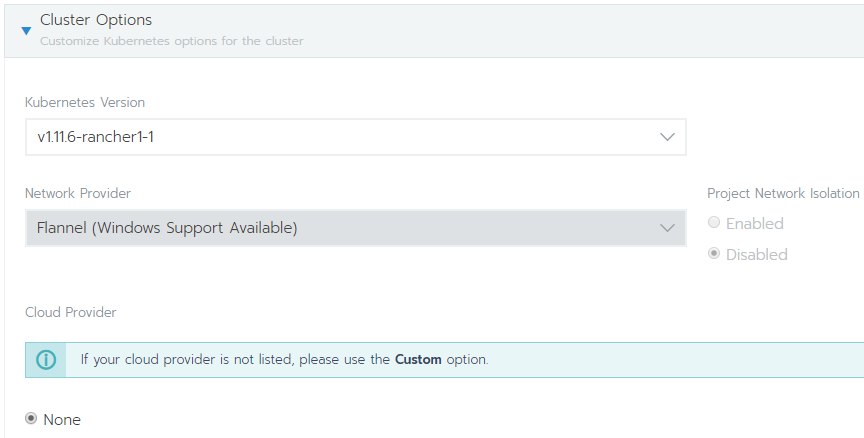Click the Enabled text label
Viewport: 864px width, 438px height.
(x=754, y=224)
